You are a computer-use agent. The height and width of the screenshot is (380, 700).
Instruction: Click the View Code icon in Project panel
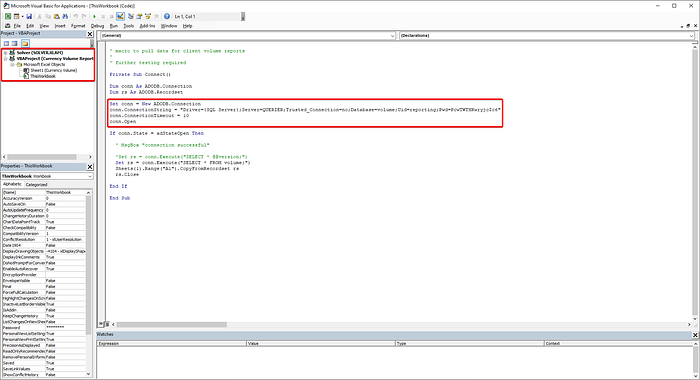pyautogui.click(x=6, y=43)
